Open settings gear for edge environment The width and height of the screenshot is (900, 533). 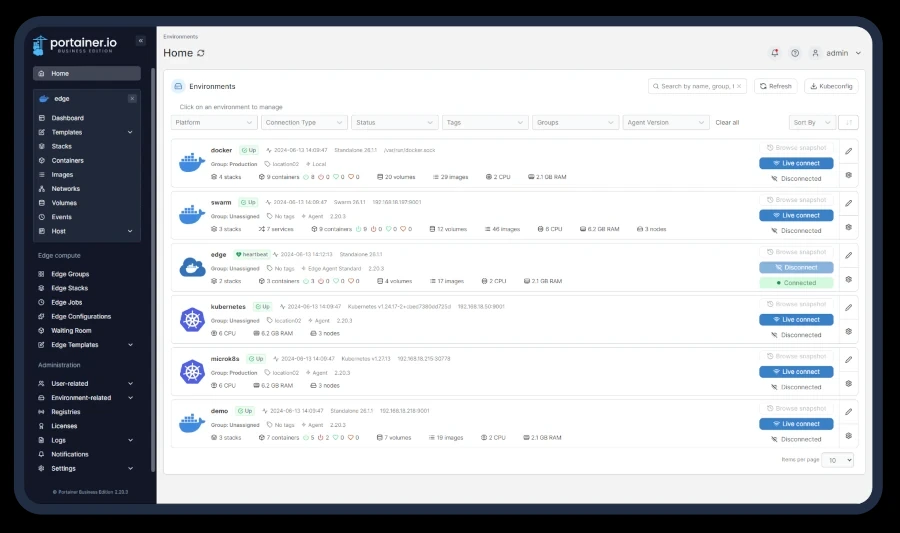(848, 279)
